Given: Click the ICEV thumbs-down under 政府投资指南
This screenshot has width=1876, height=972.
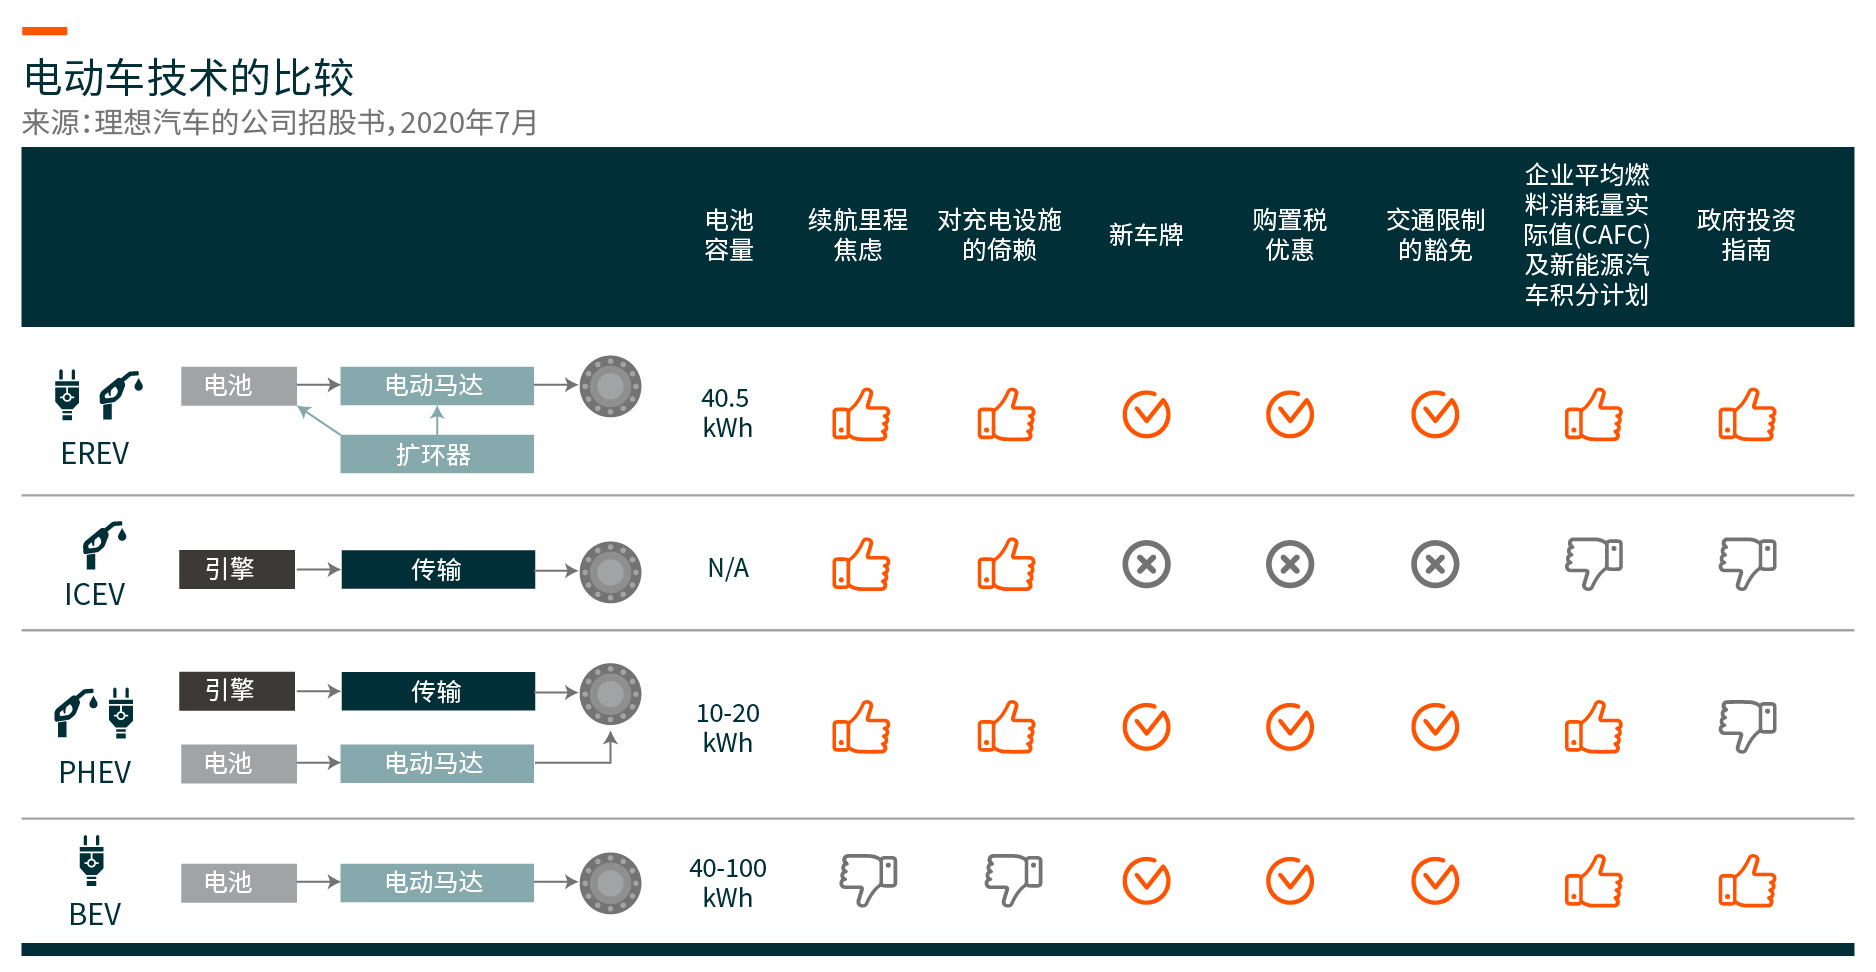Looking at the screenshot, I should [1747, 564].
